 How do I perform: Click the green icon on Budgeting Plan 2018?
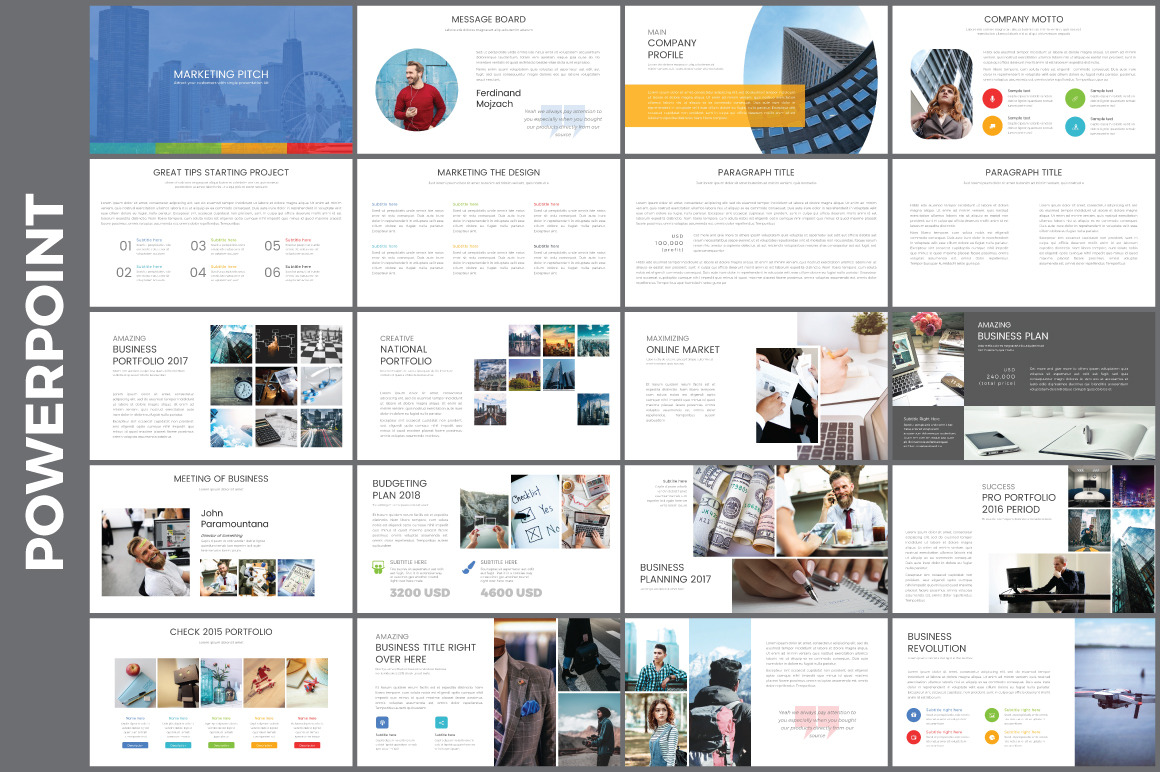tap(378, 567)
